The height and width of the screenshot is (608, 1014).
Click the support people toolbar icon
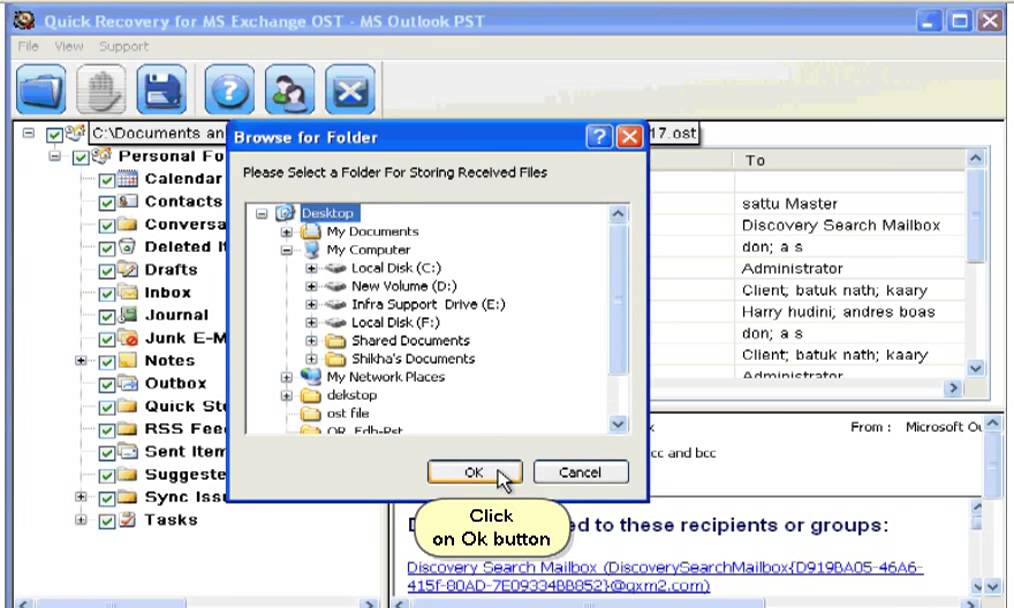pos(290,89)
